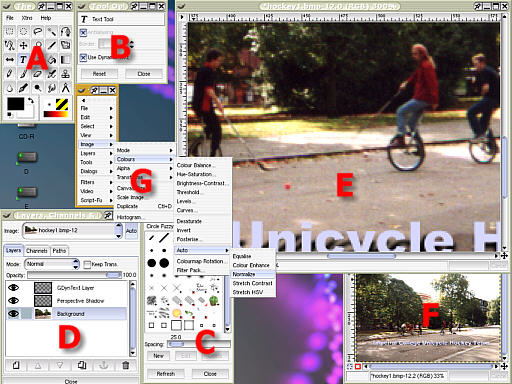Toggle the Keep Trans checkbox

(x=87, y=264)
